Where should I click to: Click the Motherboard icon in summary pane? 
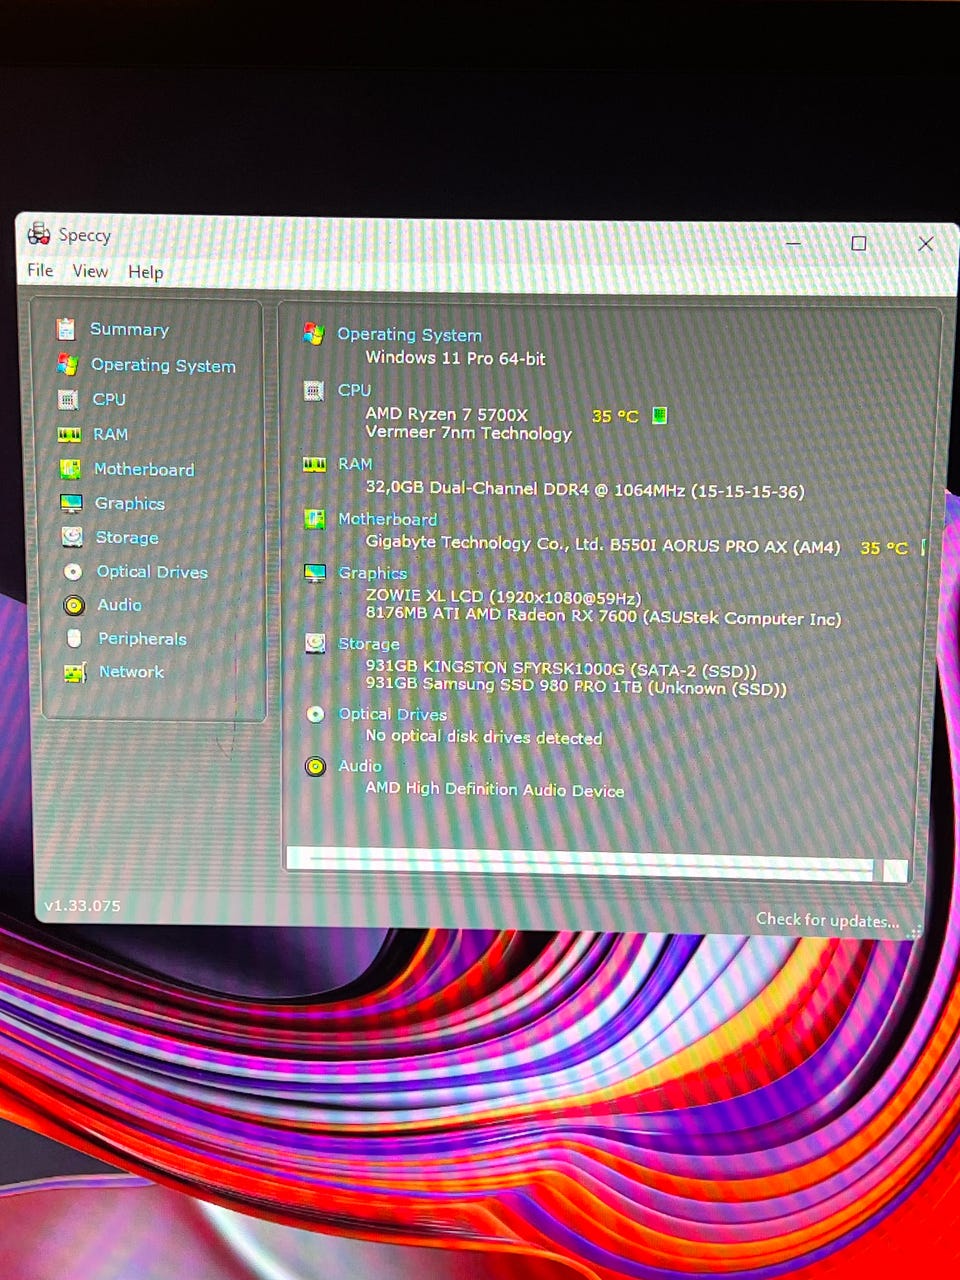[x=314, y=519]
